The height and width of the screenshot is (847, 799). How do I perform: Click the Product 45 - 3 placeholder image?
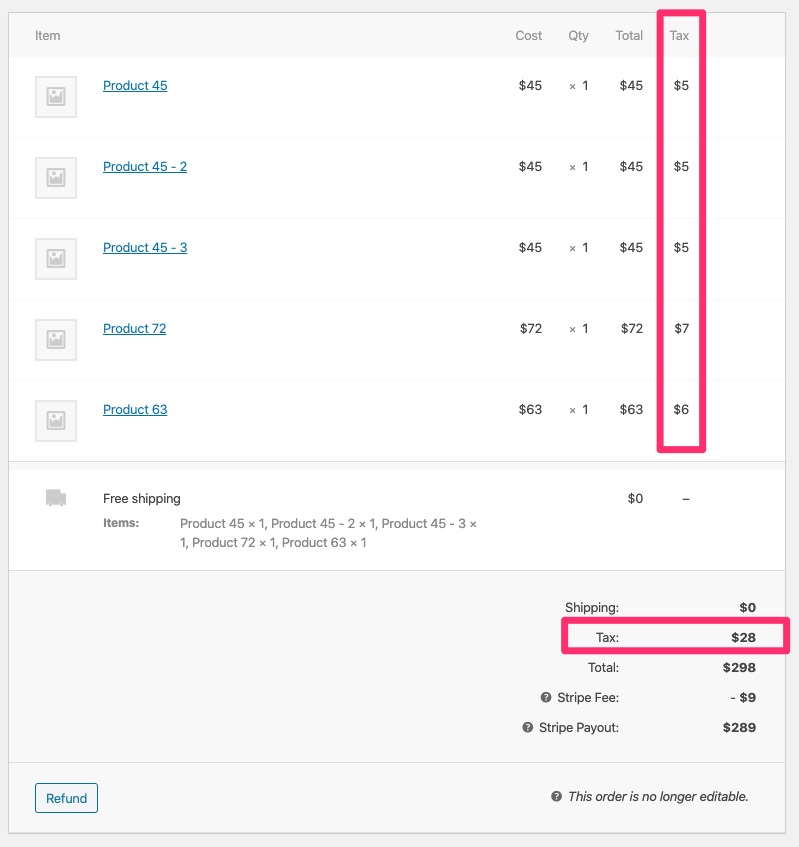click(55, 258)
